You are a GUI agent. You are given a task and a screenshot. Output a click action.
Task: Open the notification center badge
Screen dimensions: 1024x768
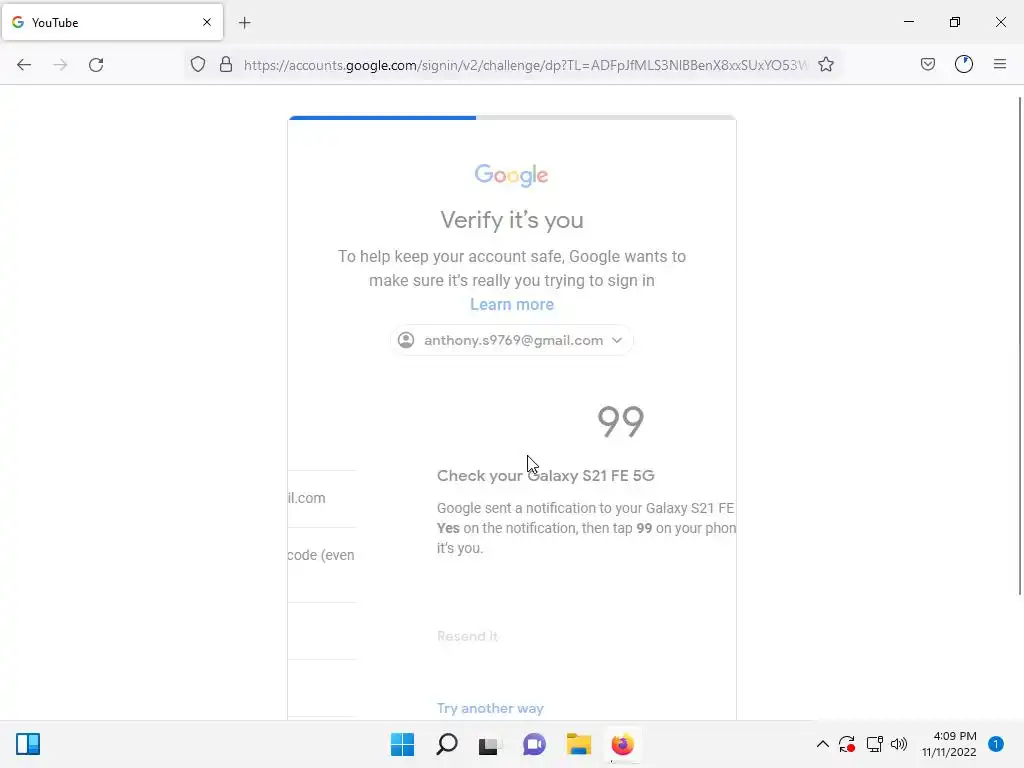[996, 744]
